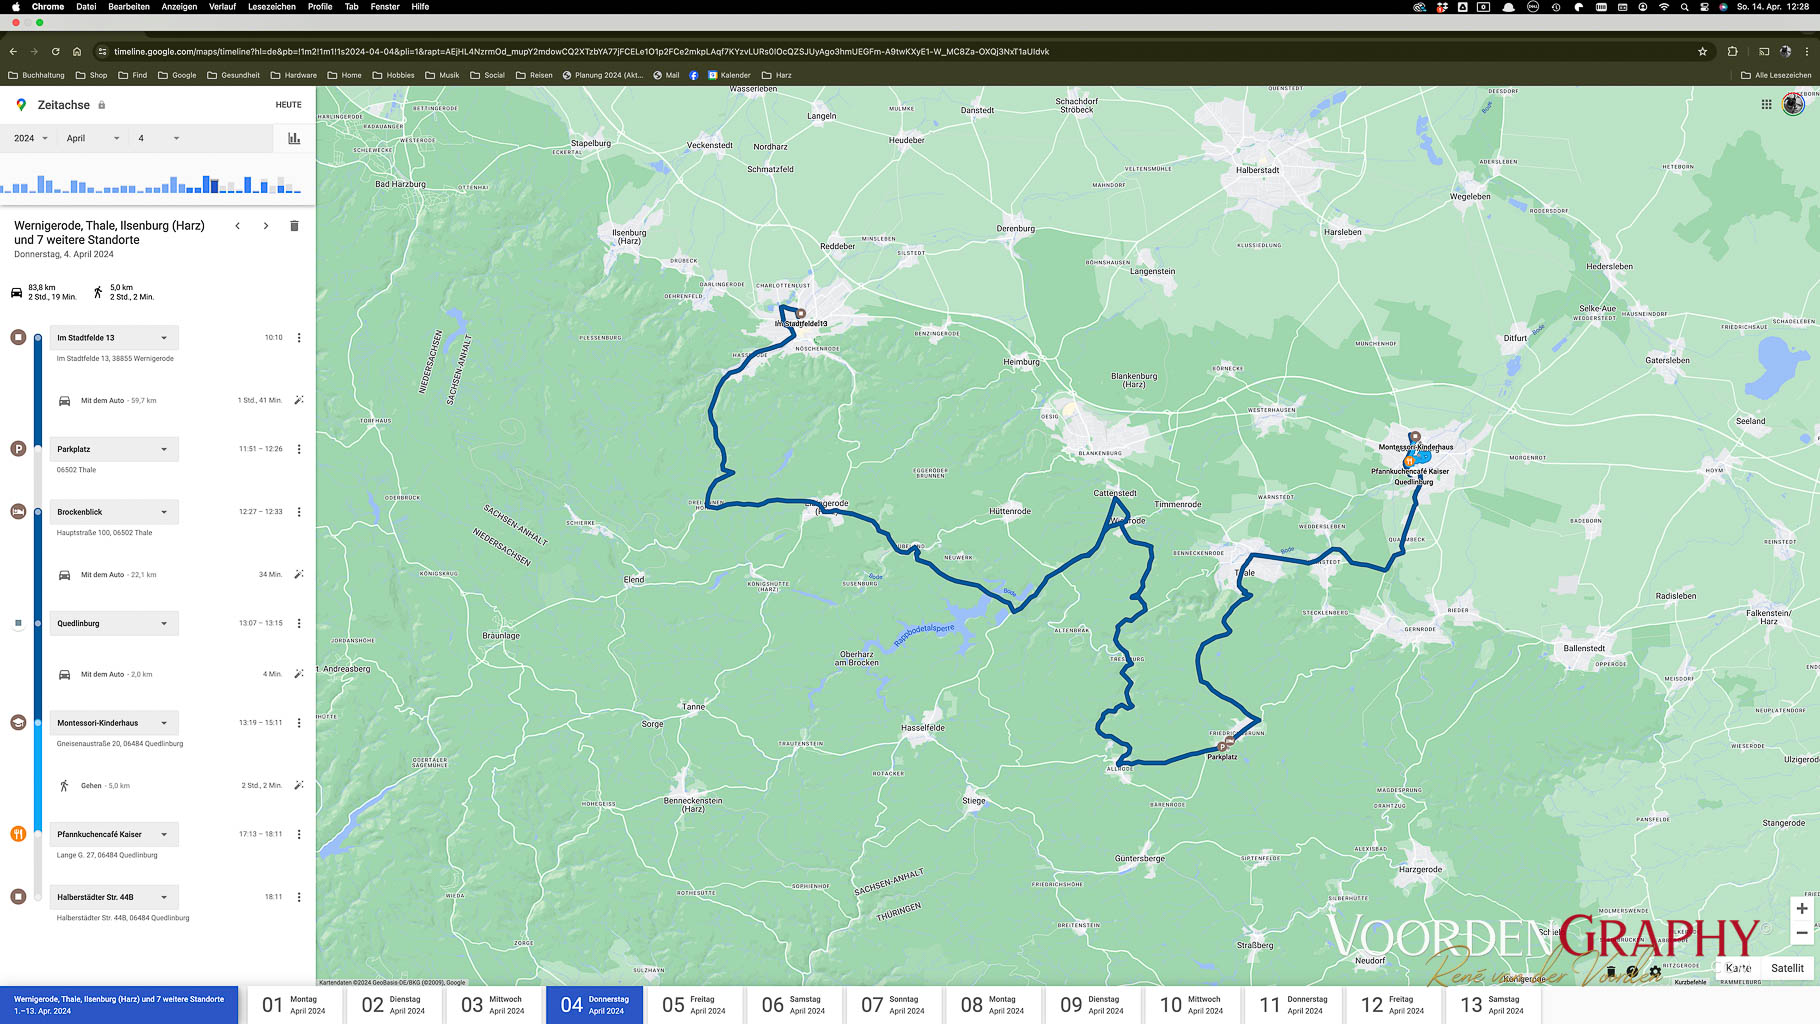Expand the Brockenblick place dropdown
This screenshot has height=1024, width=1820.
pos(114,512)
